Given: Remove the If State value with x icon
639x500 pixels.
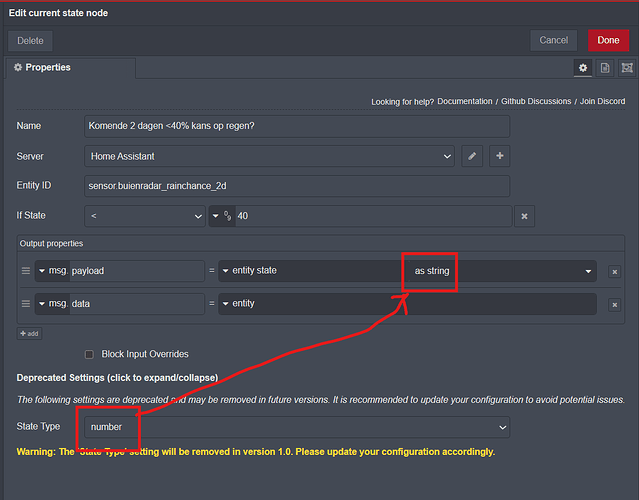Looking at the screenshot, I should (524, 216).
